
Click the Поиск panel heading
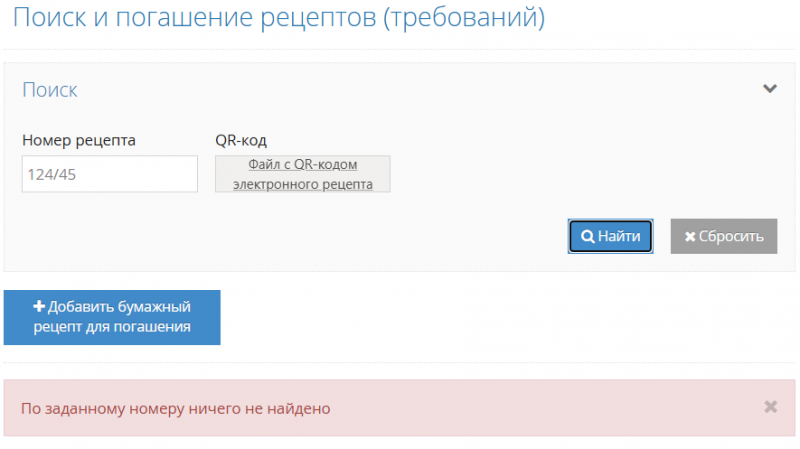(50, 90)
